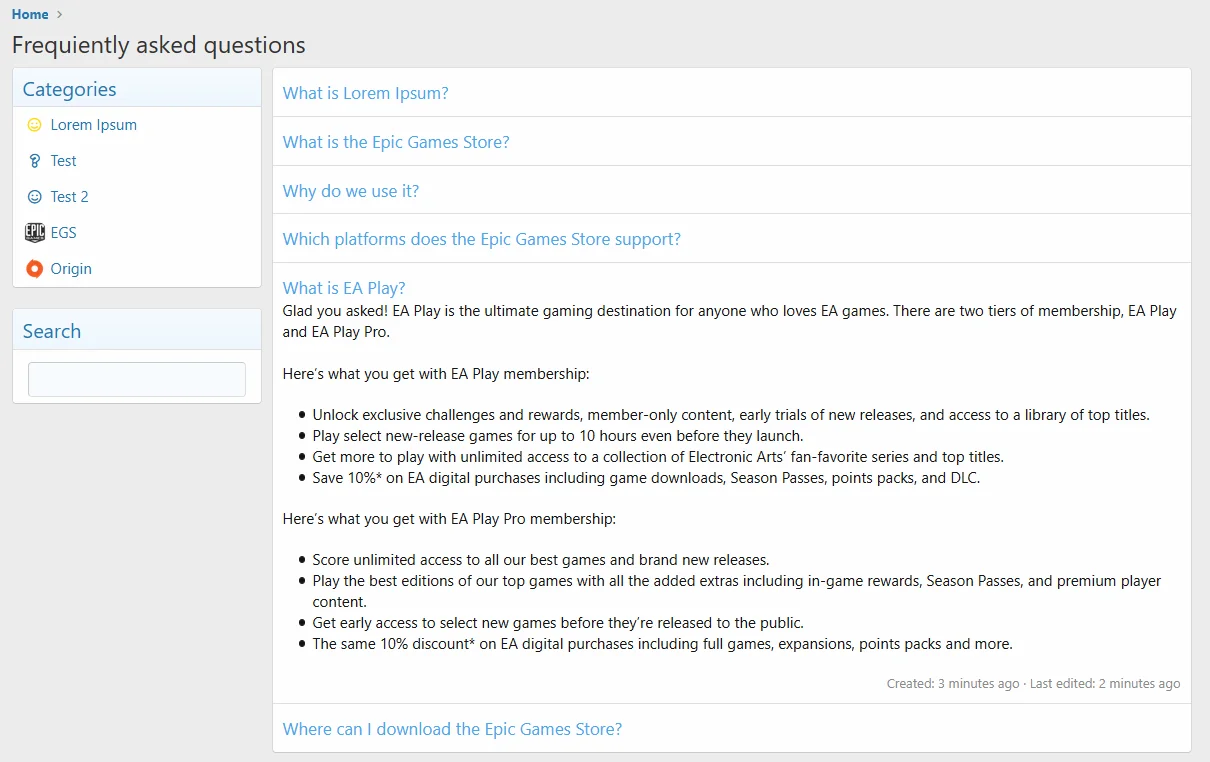Screen dimensions: 1210x762
Task: Select the Origin category label
Action: coord(71,269)
